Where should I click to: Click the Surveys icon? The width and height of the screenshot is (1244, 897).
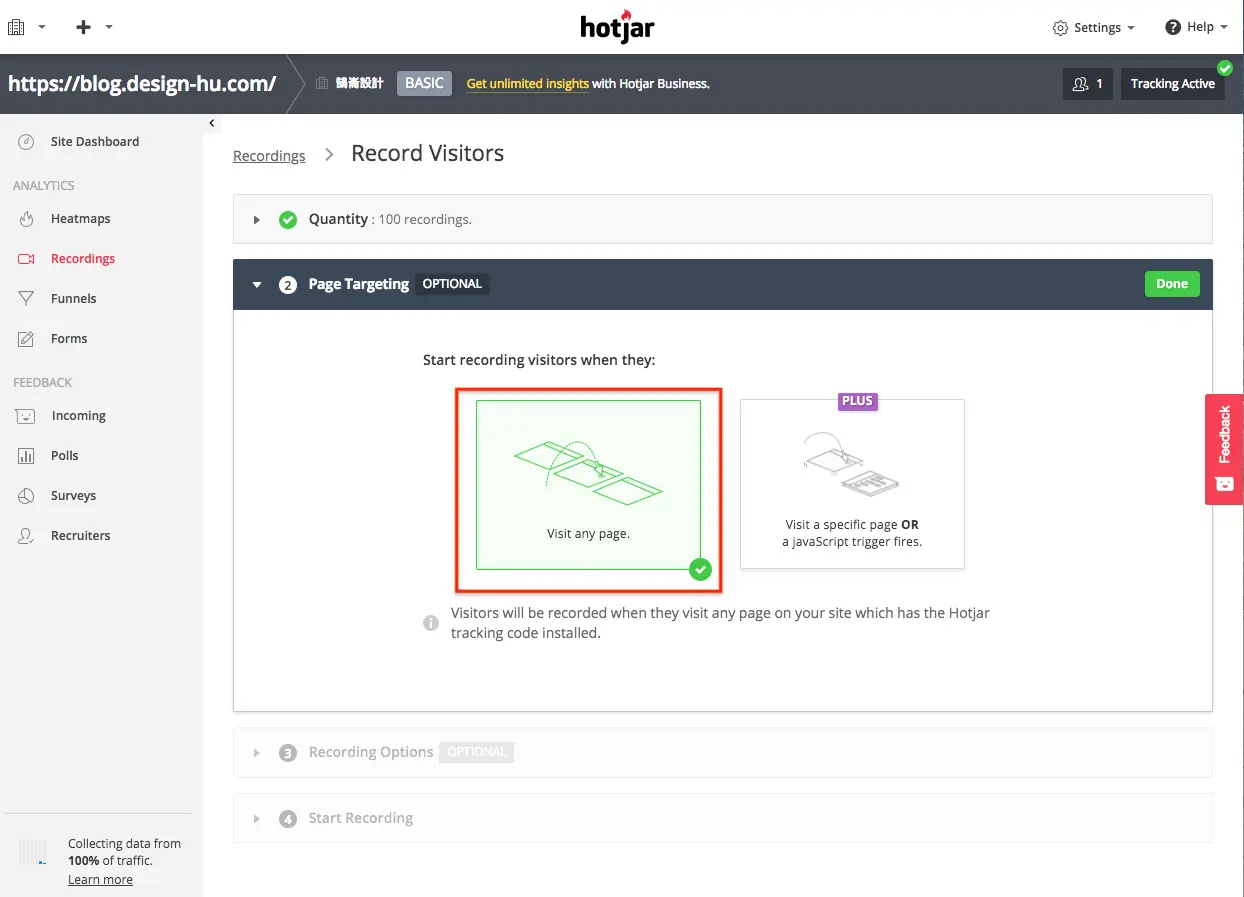[27, 496]
